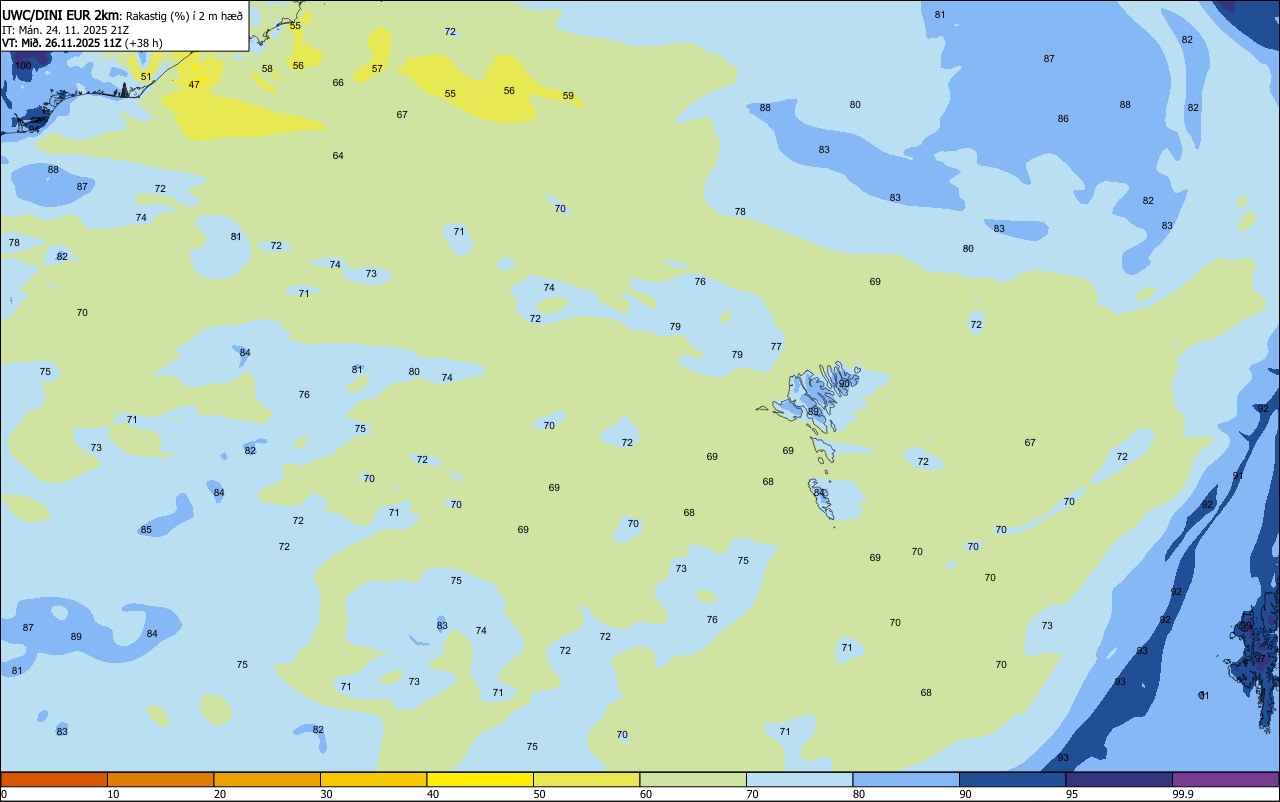Click the legend tick label '50'
This screenshot has width=1280, height=802.
pyautogui.click(x=539, y=794)
